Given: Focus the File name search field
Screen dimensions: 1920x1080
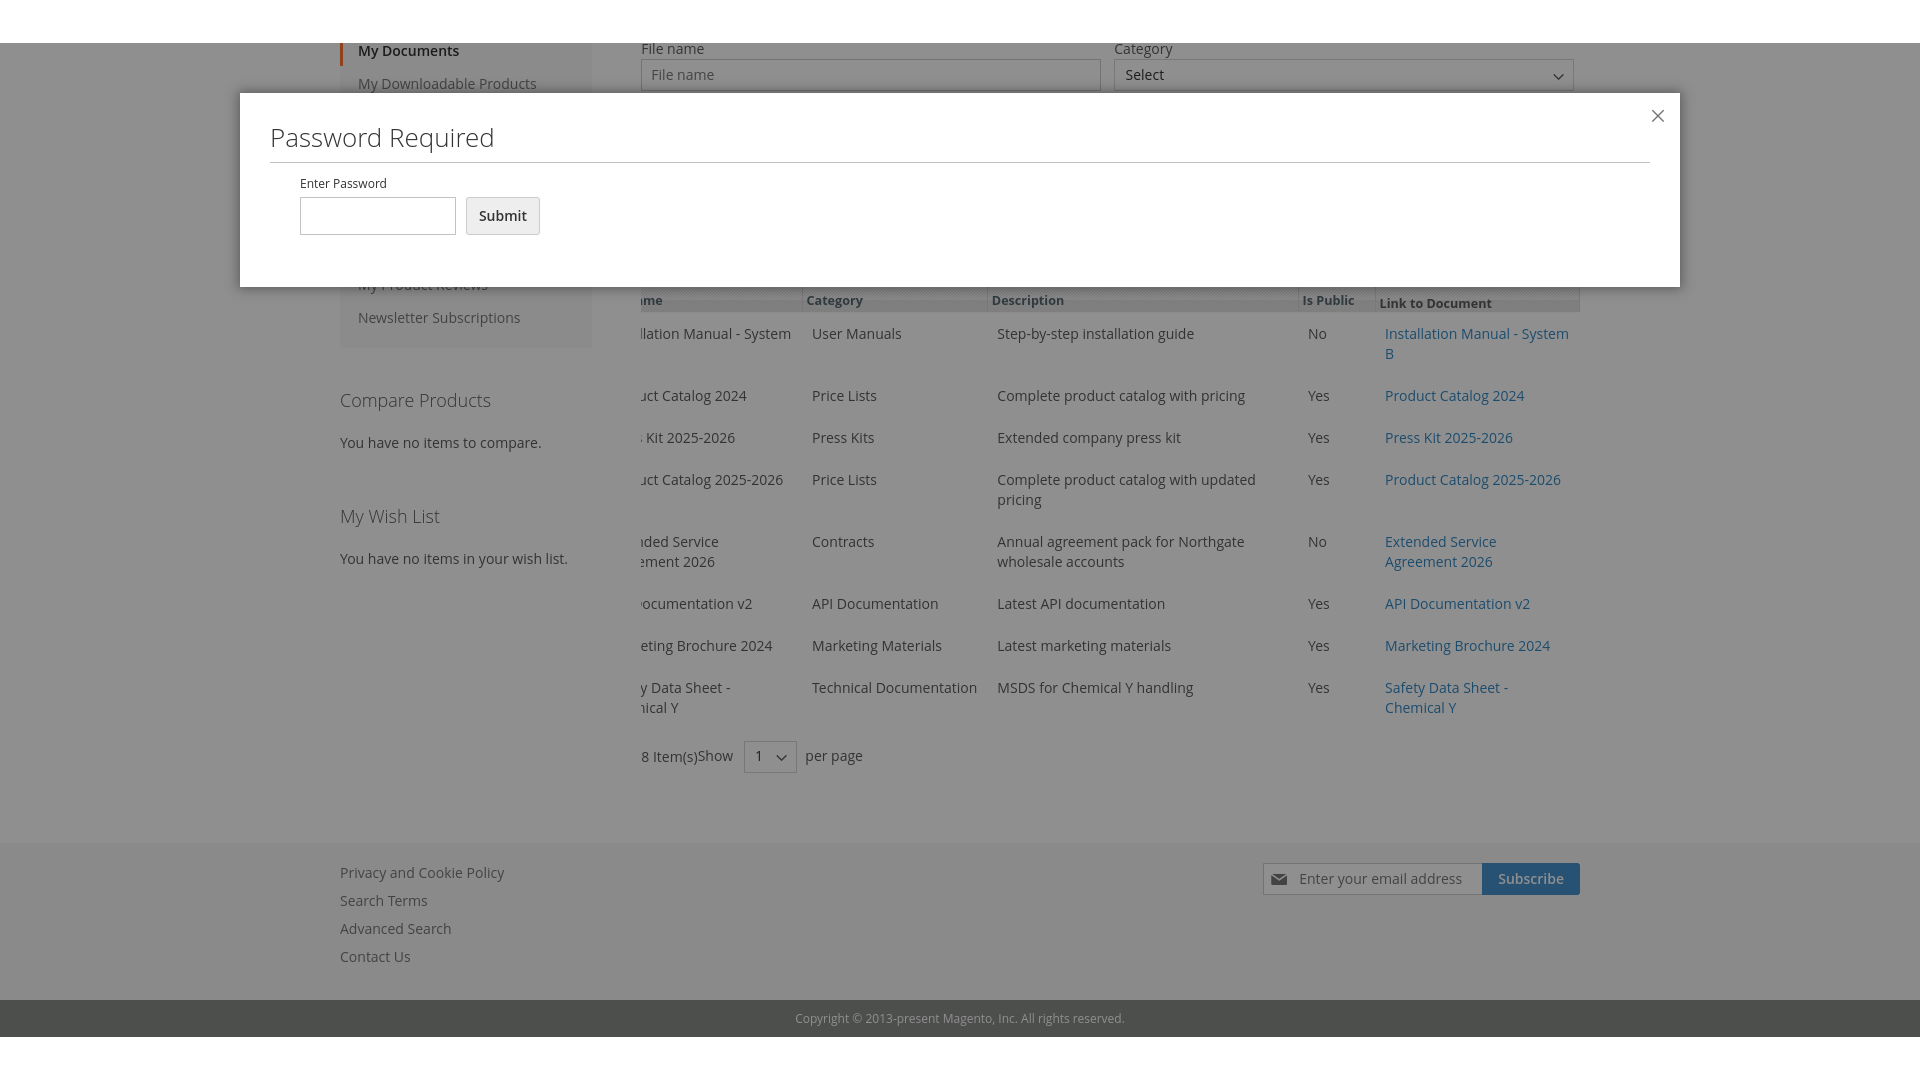Looking at the screenshot, I should [x=870, y=75].
